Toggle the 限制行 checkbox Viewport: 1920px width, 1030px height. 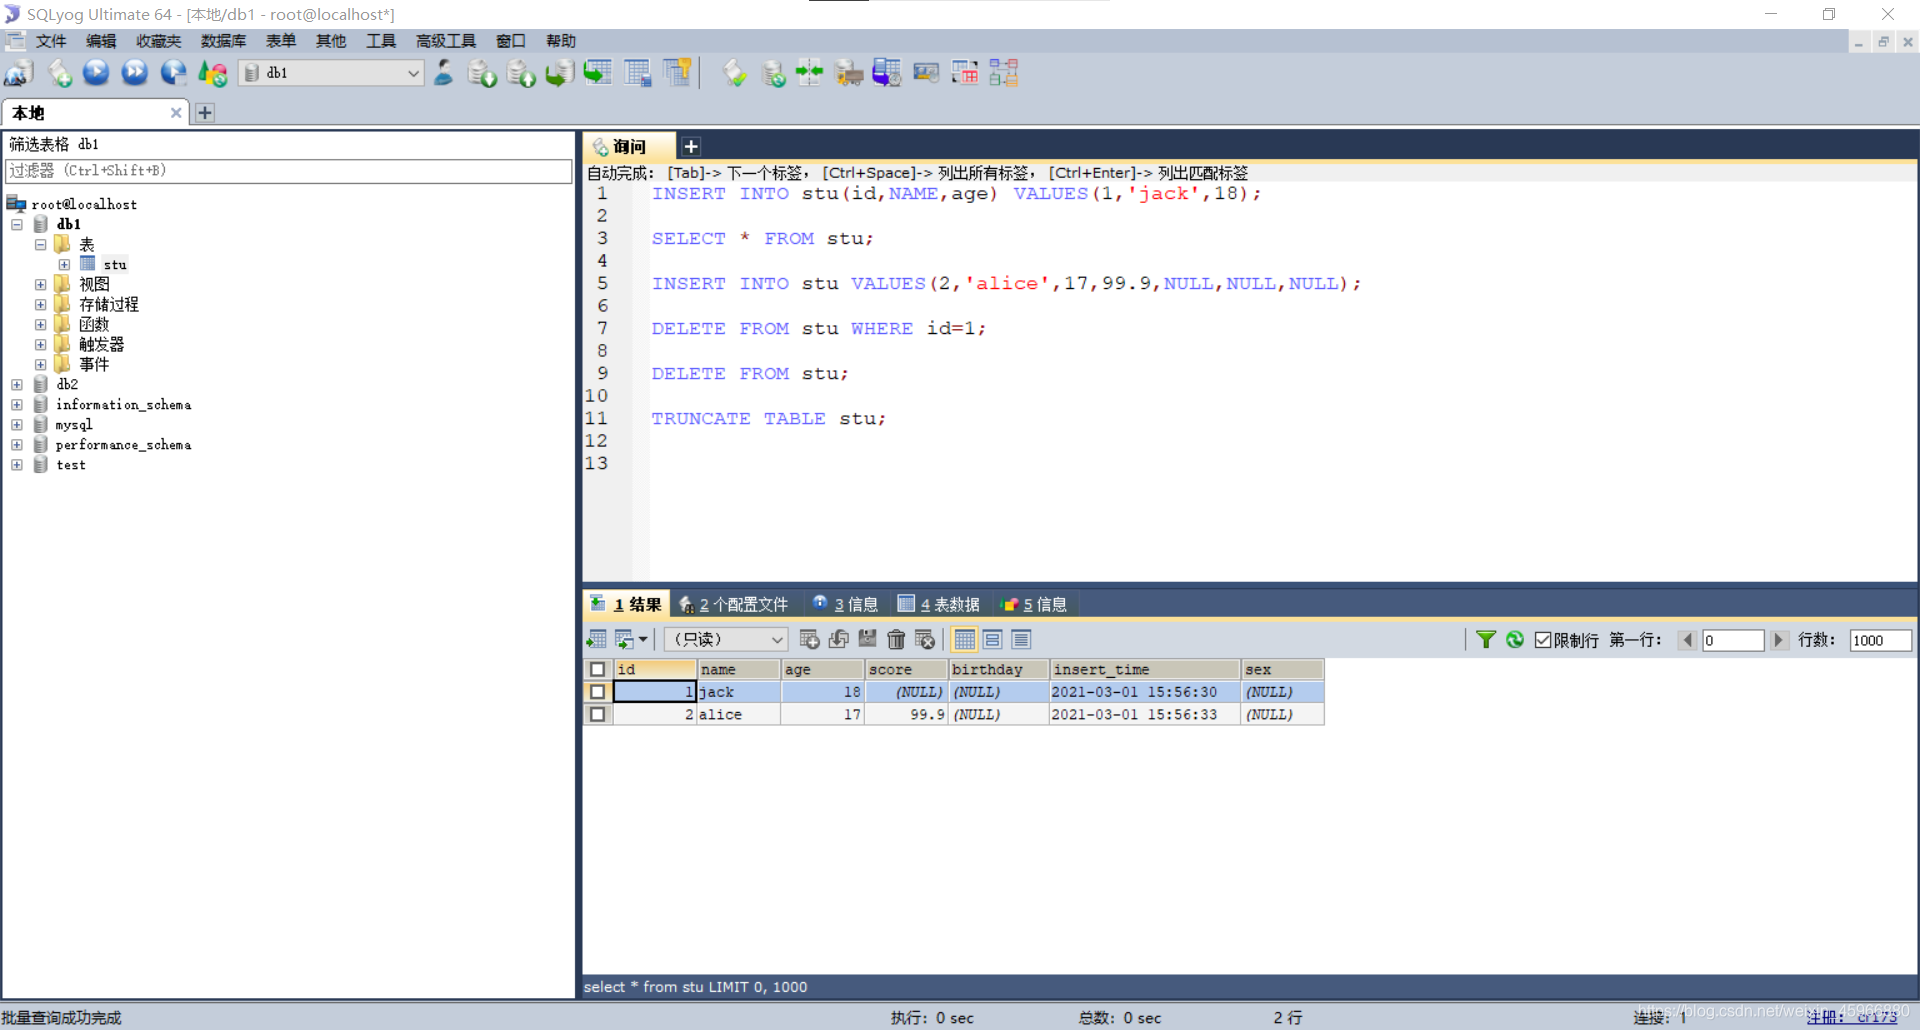[x=1543, y=640]
